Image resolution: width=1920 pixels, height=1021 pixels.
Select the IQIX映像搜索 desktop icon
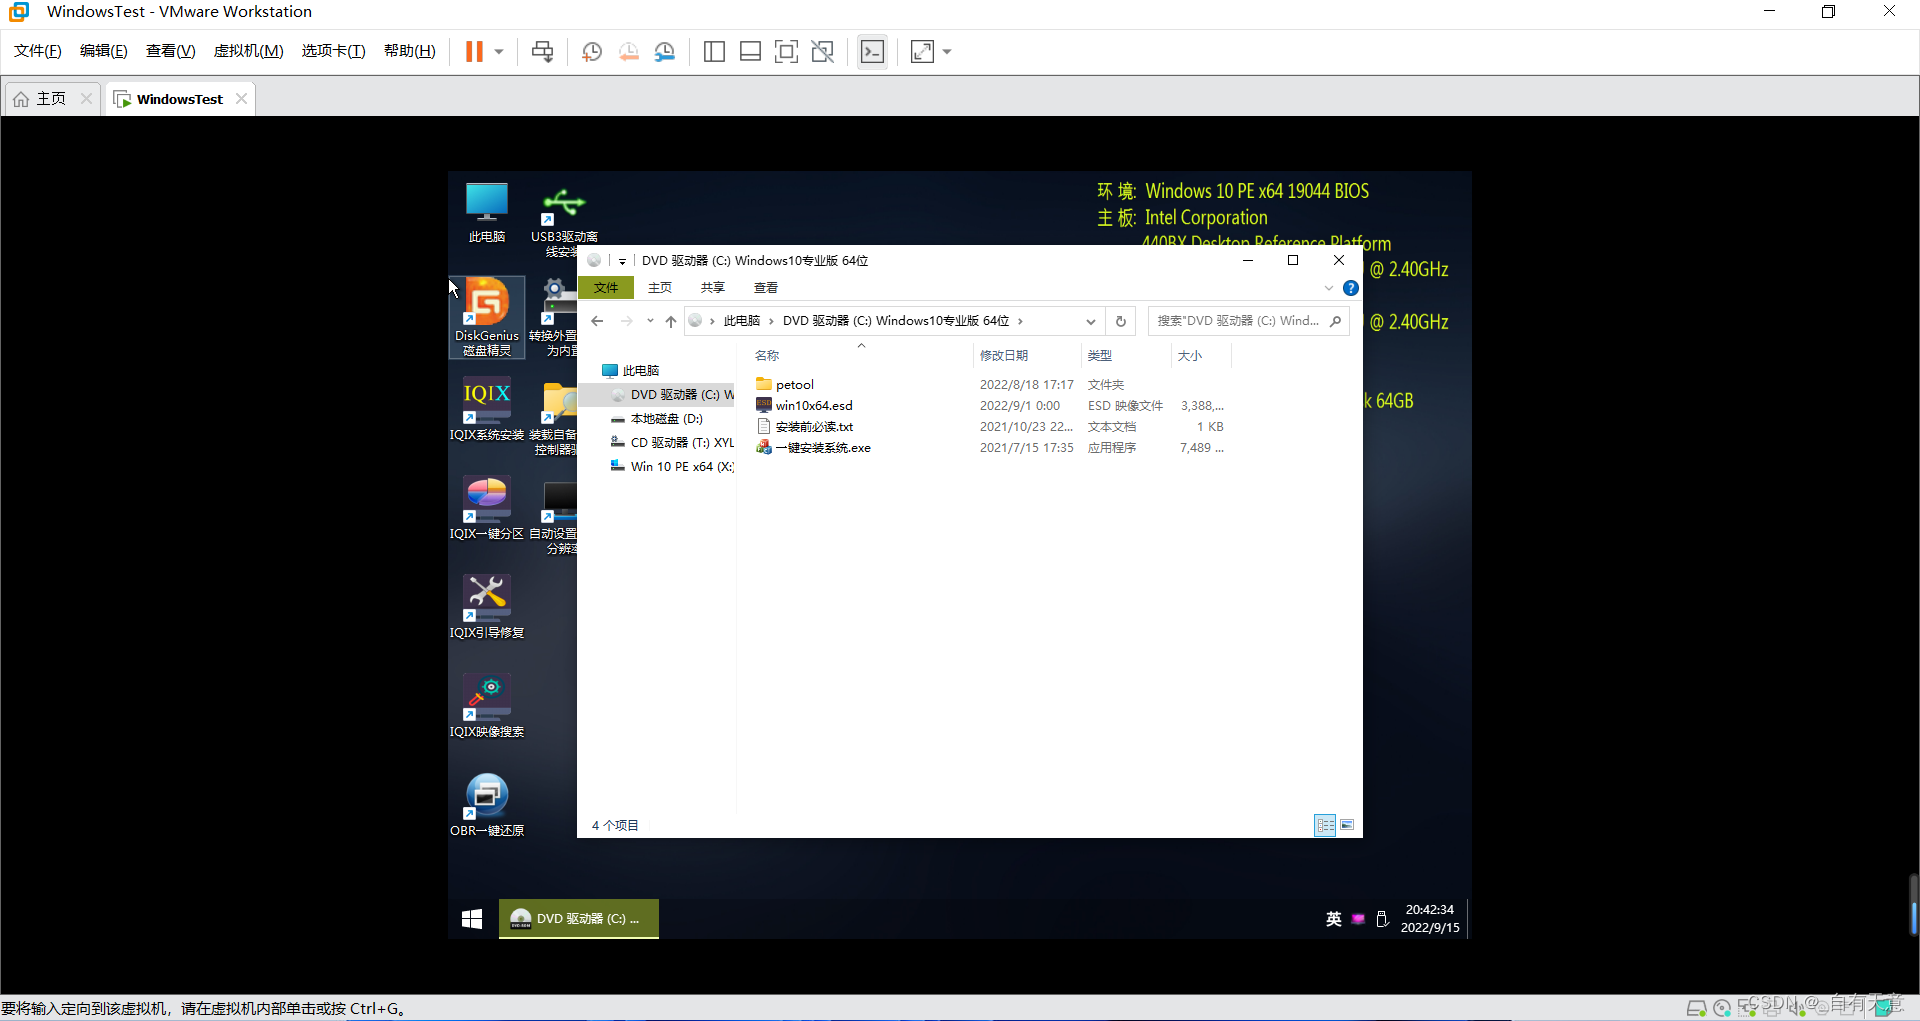point(487,707)
